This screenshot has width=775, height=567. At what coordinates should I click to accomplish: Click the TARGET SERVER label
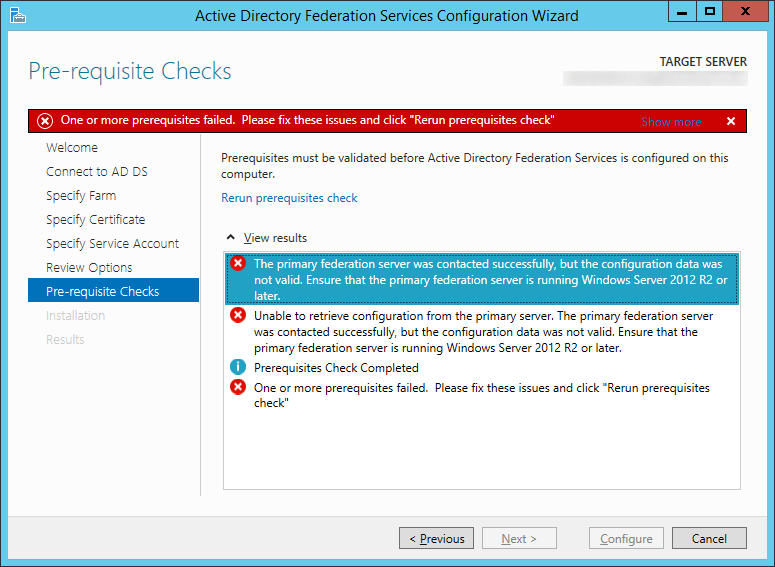point(703,62)
